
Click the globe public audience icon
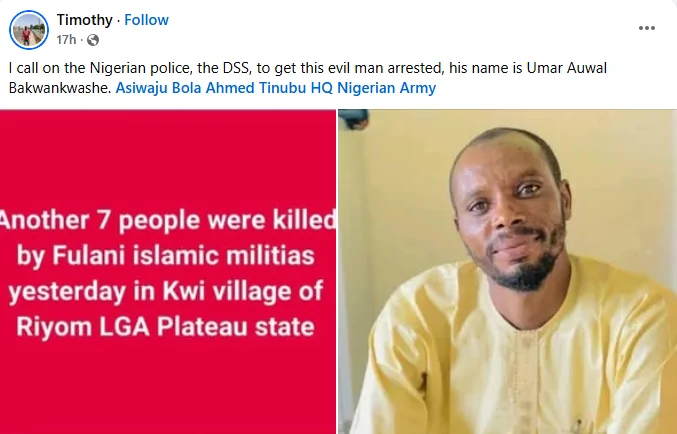click(x=93, y=40)
